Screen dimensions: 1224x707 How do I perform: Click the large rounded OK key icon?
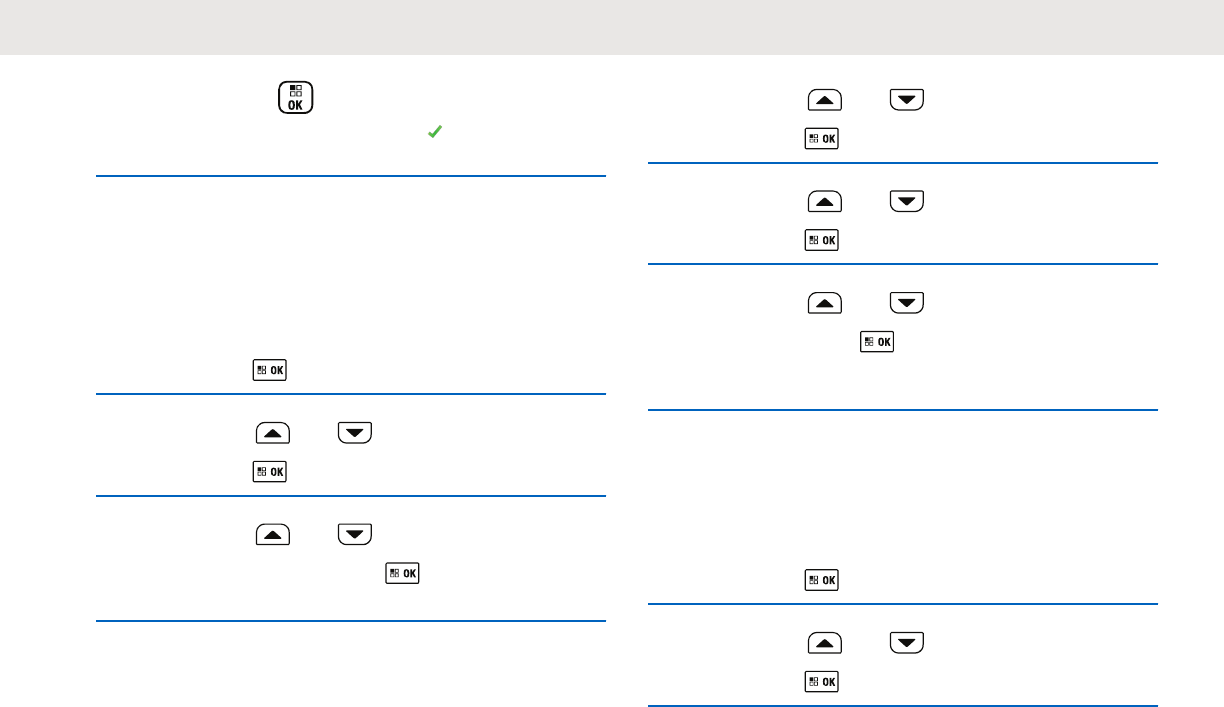tap(295, 100)
